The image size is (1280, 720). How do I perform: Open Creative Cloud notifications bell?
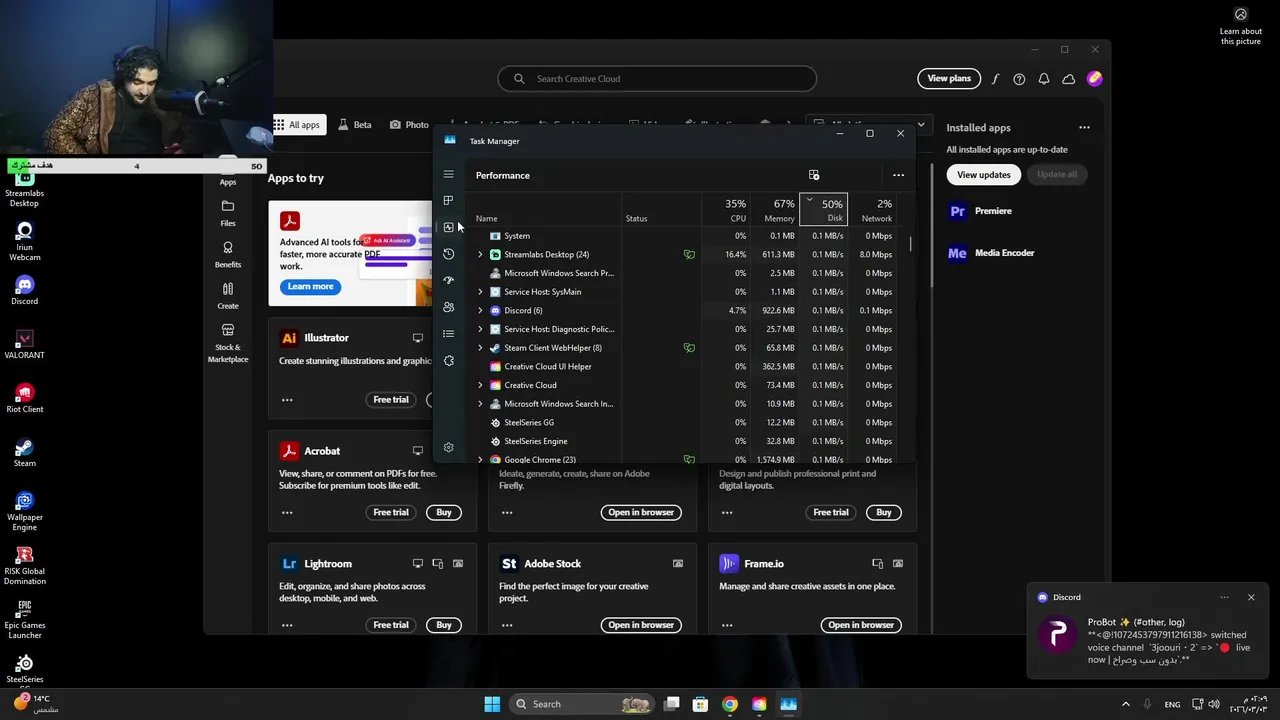tap(1044, 79)
